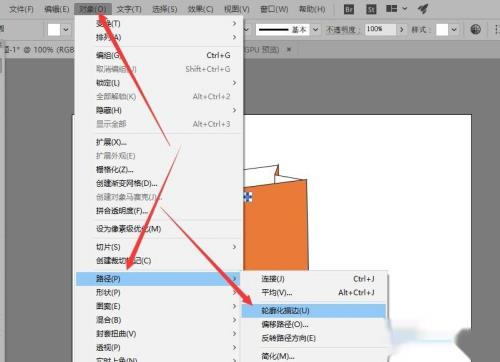Open the 对象(O) menu
This screenshot has height=362, width=500.
point(92,9)
